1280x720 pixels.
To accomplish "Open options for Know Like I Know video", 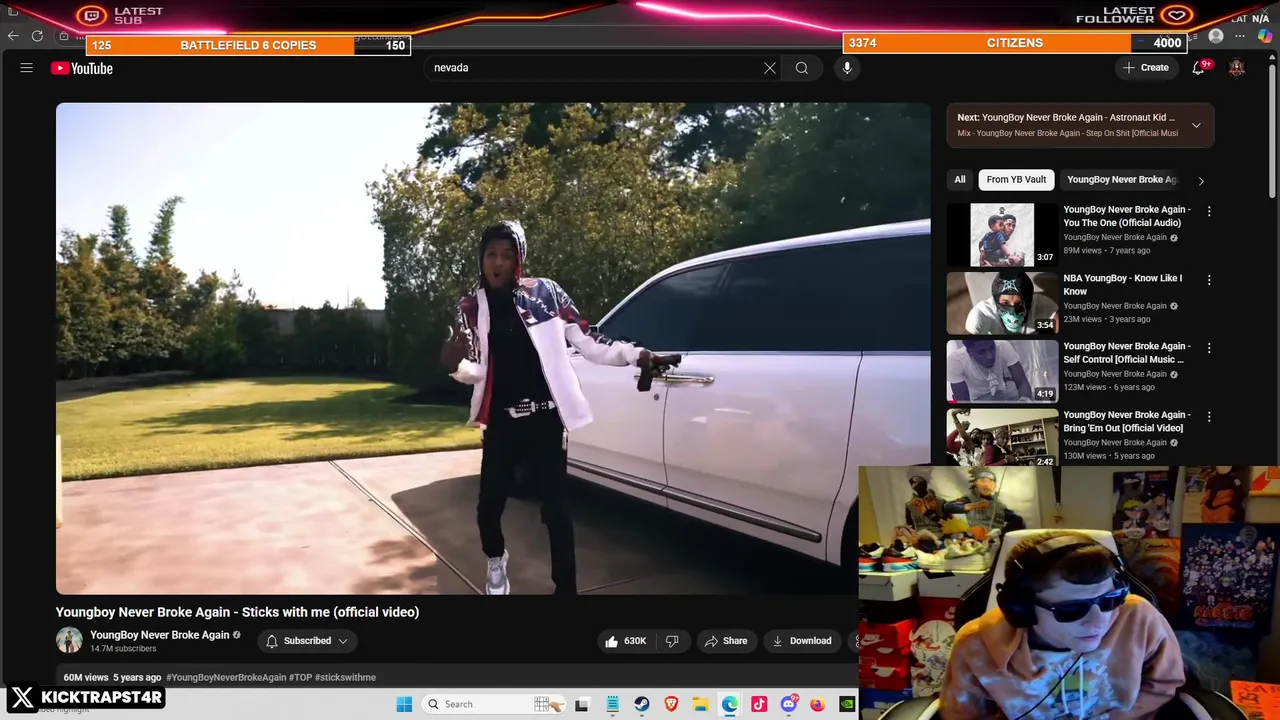I will pyautogui.click(x=1209, y=280).
